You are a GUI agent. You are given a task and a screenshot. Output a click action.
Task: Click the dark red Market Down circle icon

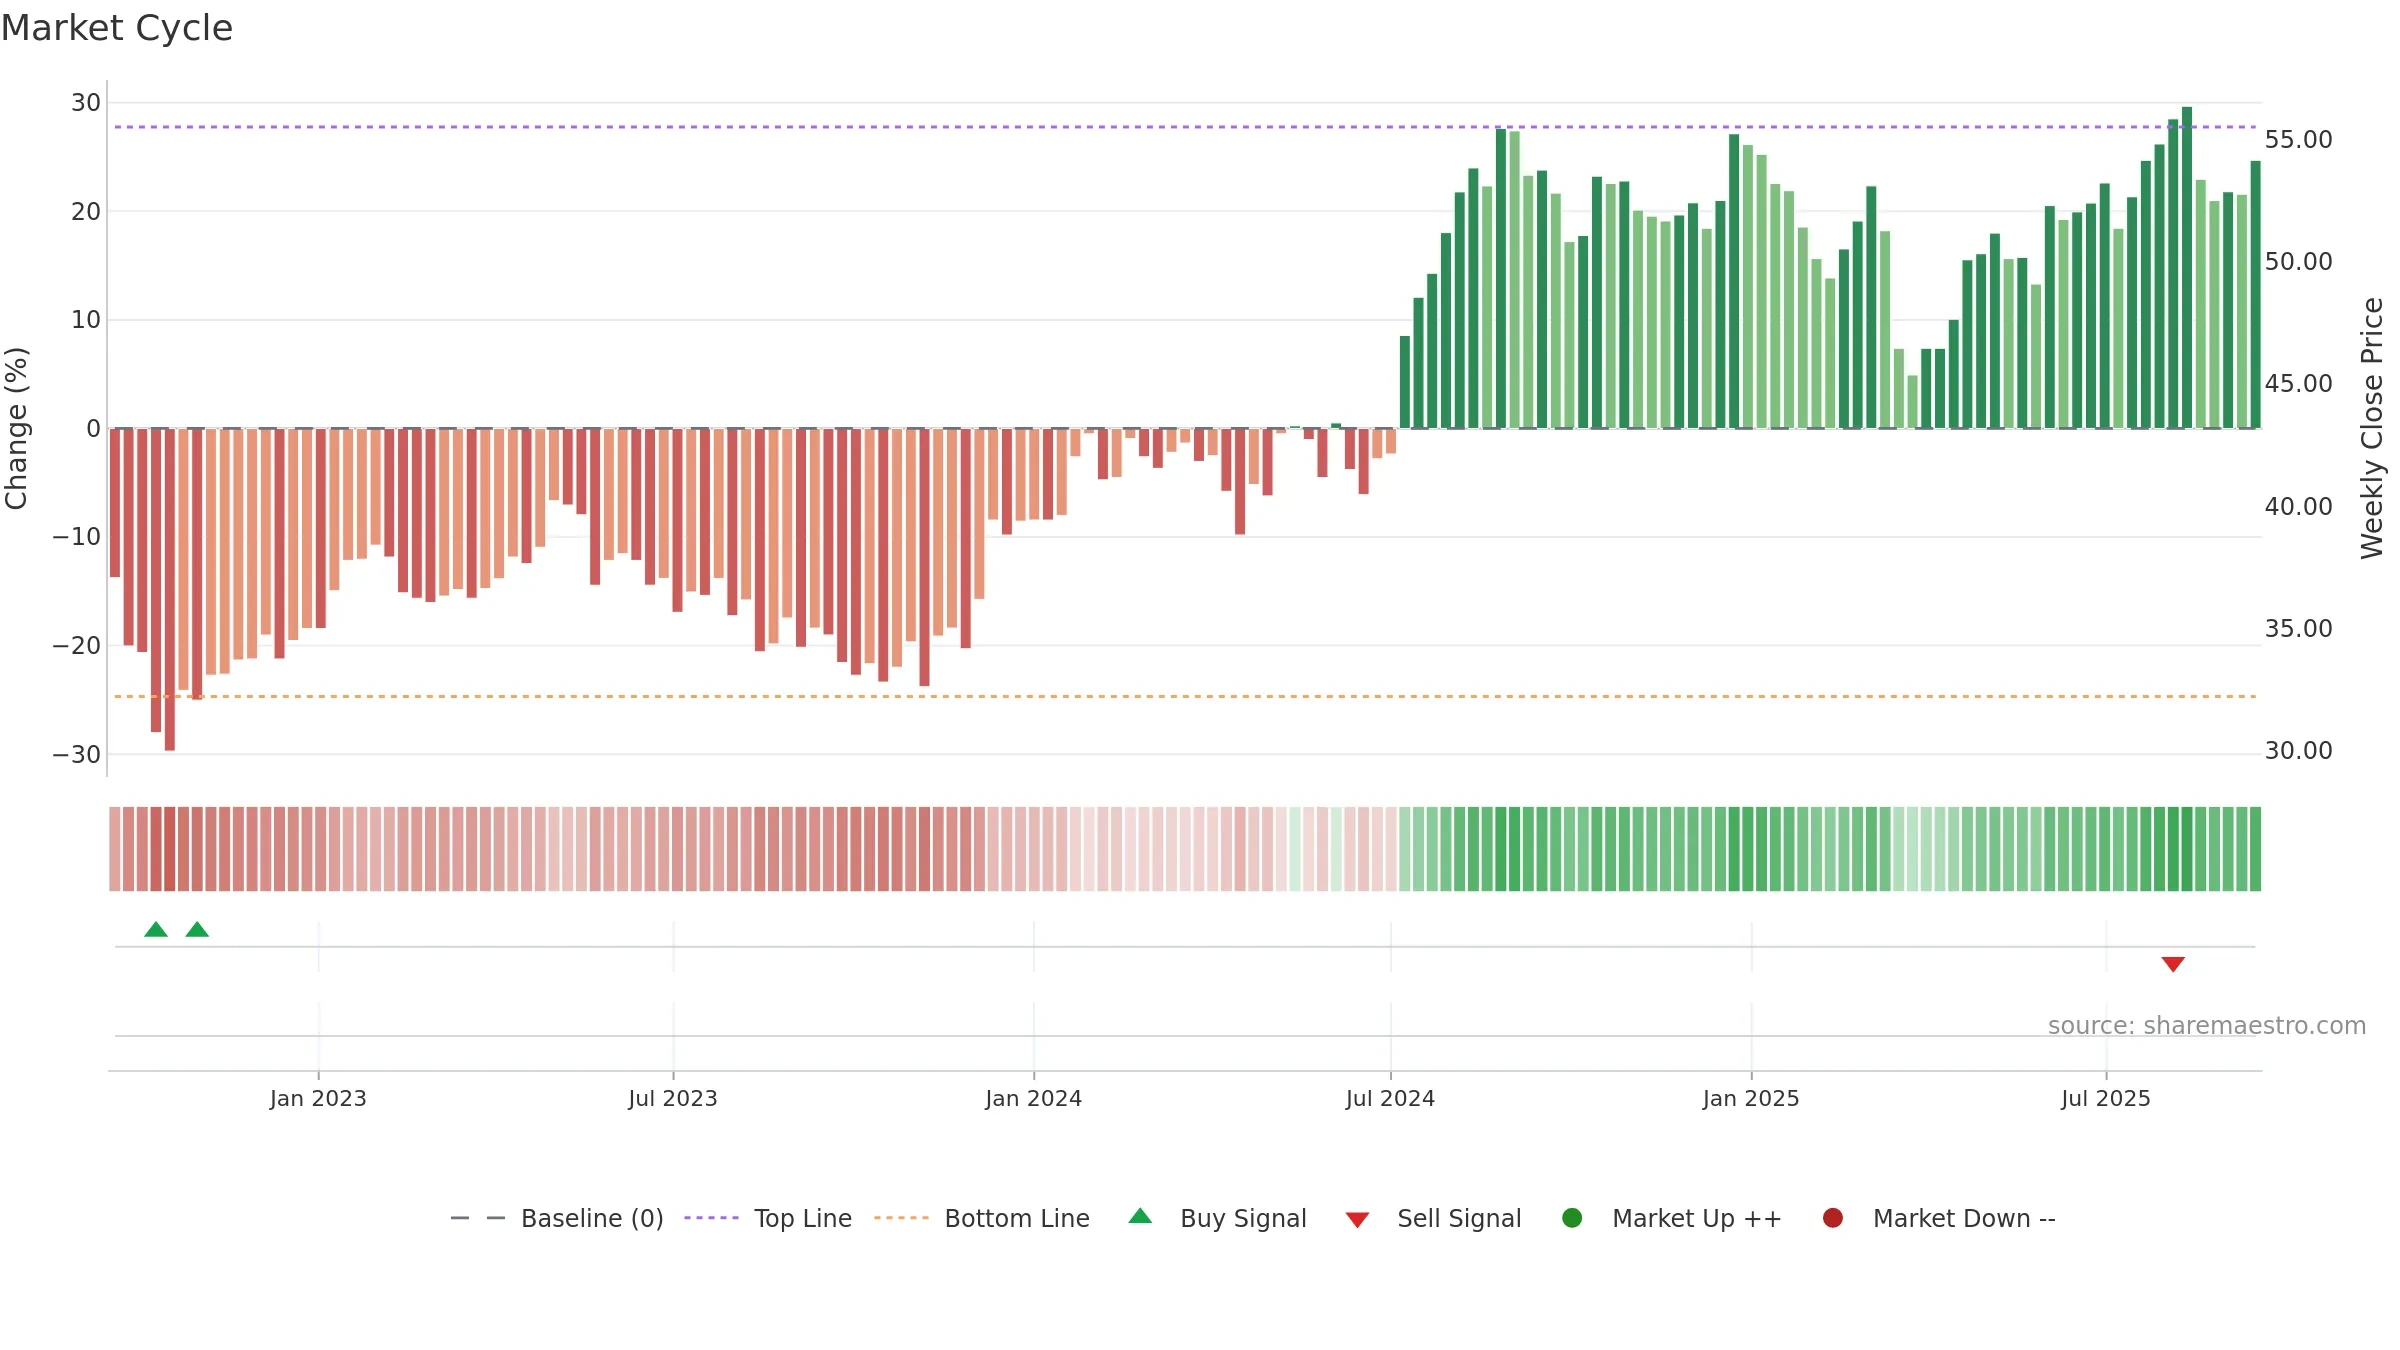pyautogui.click(x=1833, y=1218)
